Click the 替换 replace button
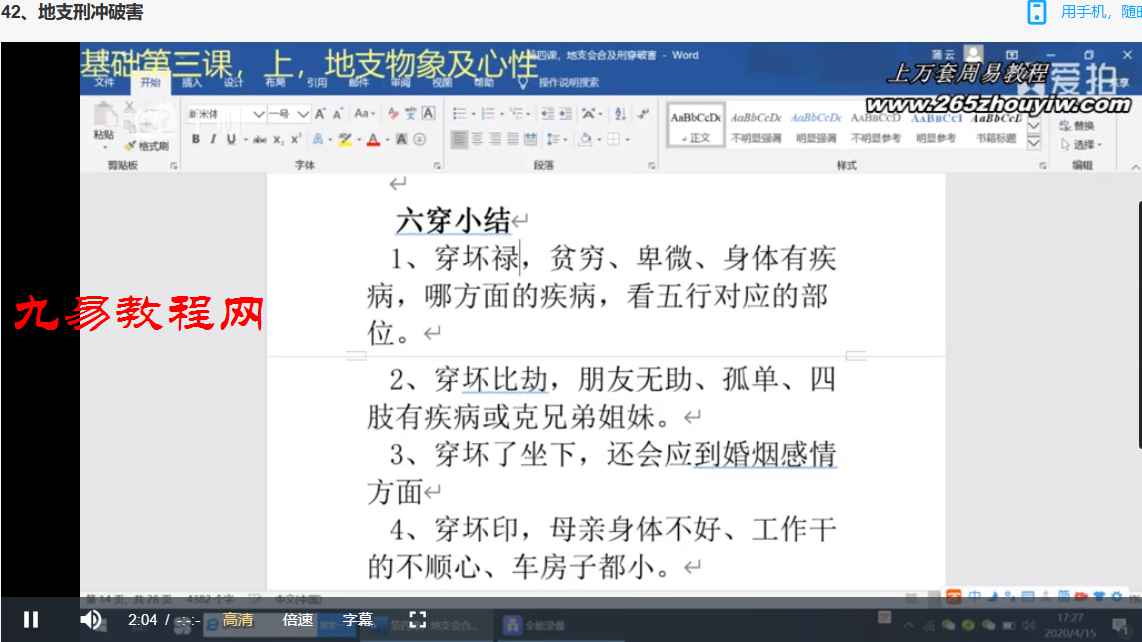 (x=1077, y=126)
